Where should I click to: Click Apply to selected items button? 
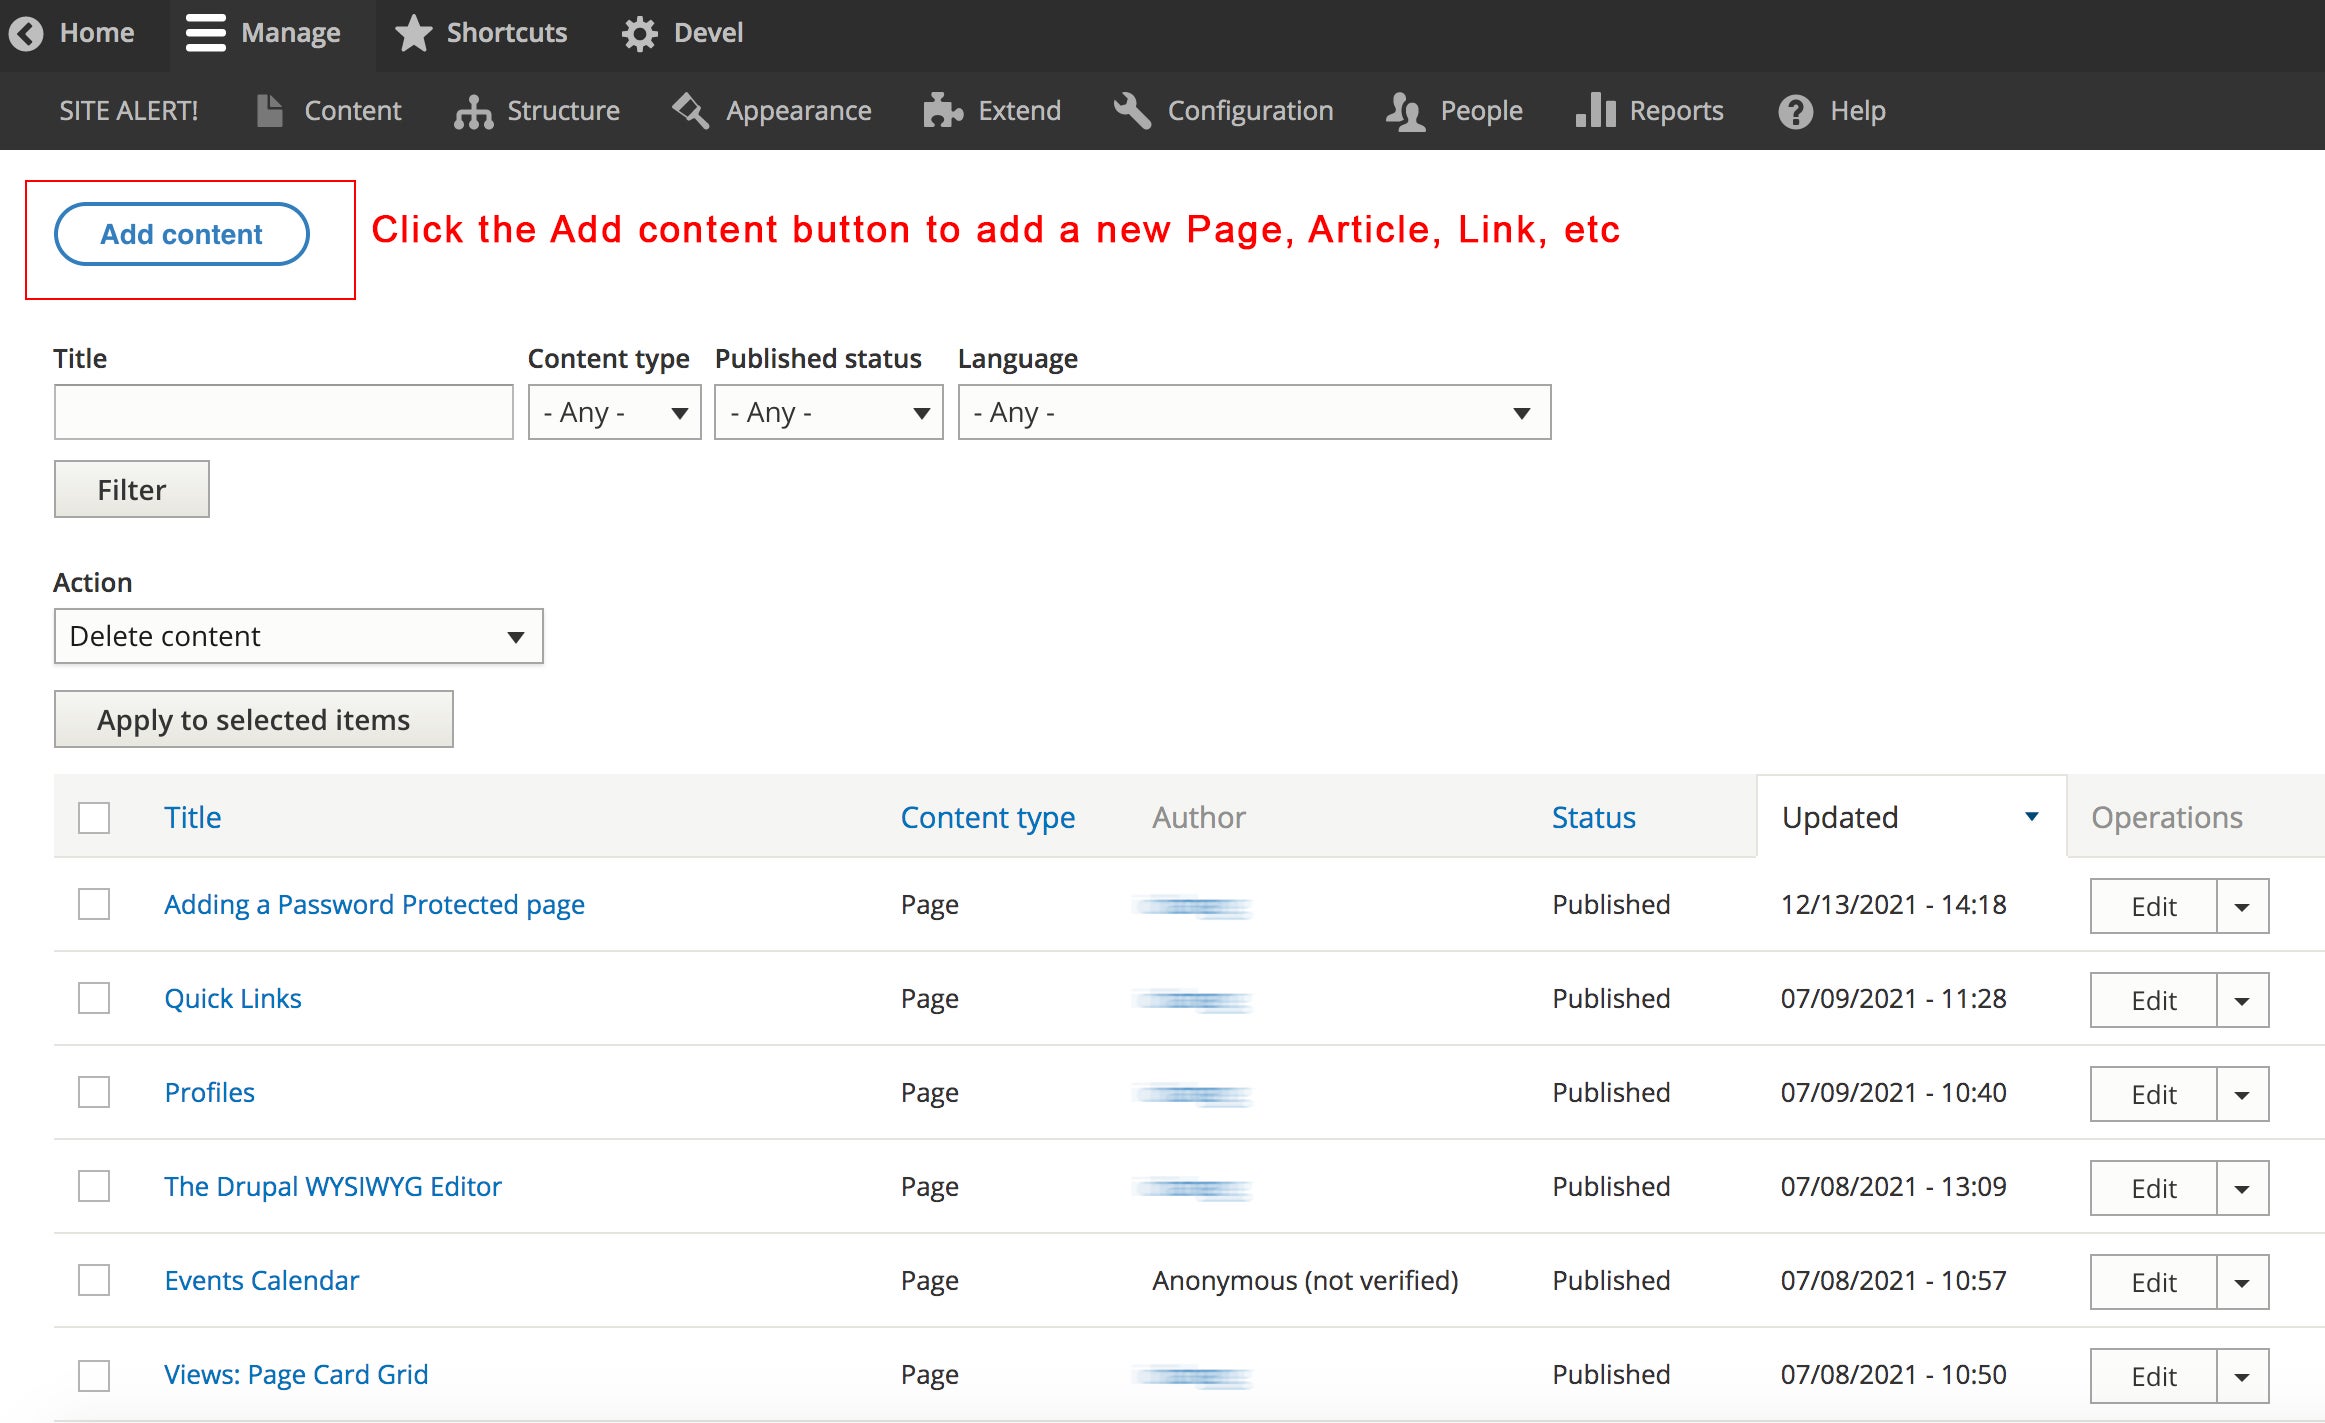click(x=253, y=719)
